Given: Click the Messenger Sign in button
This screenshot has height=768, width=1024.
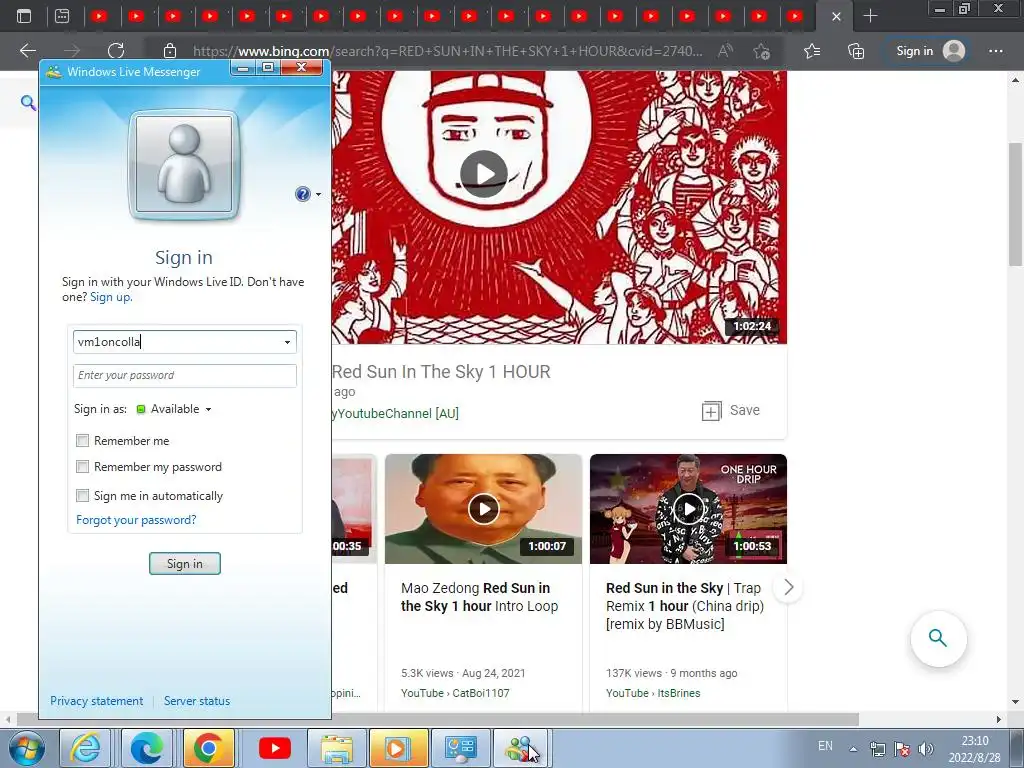Looking at the screenshot, I should [185, 564].
